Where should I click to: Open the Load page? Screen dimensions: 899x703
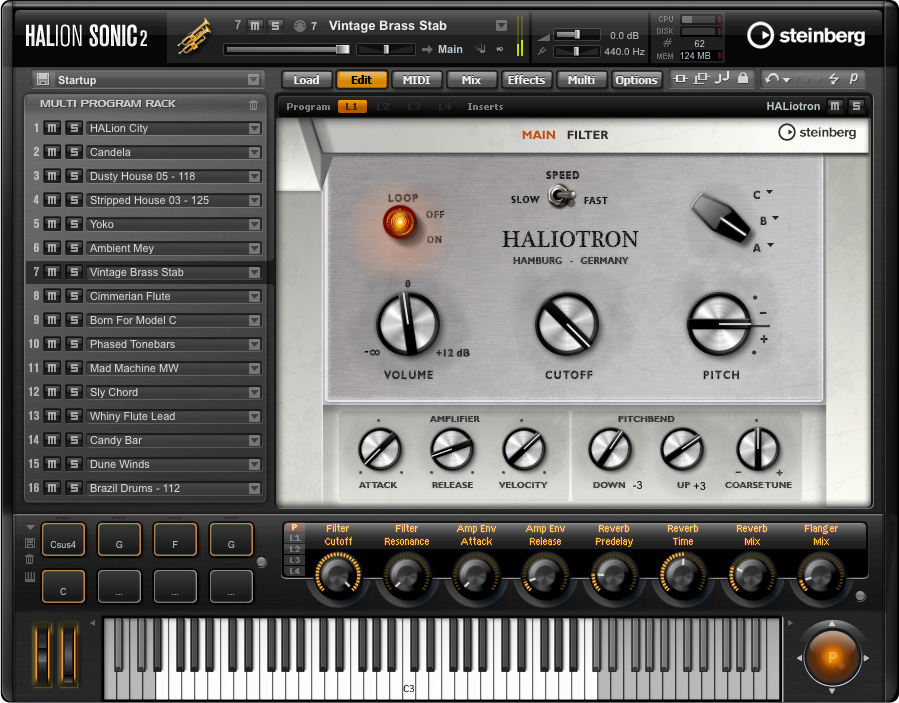click(x=306, y=80)
